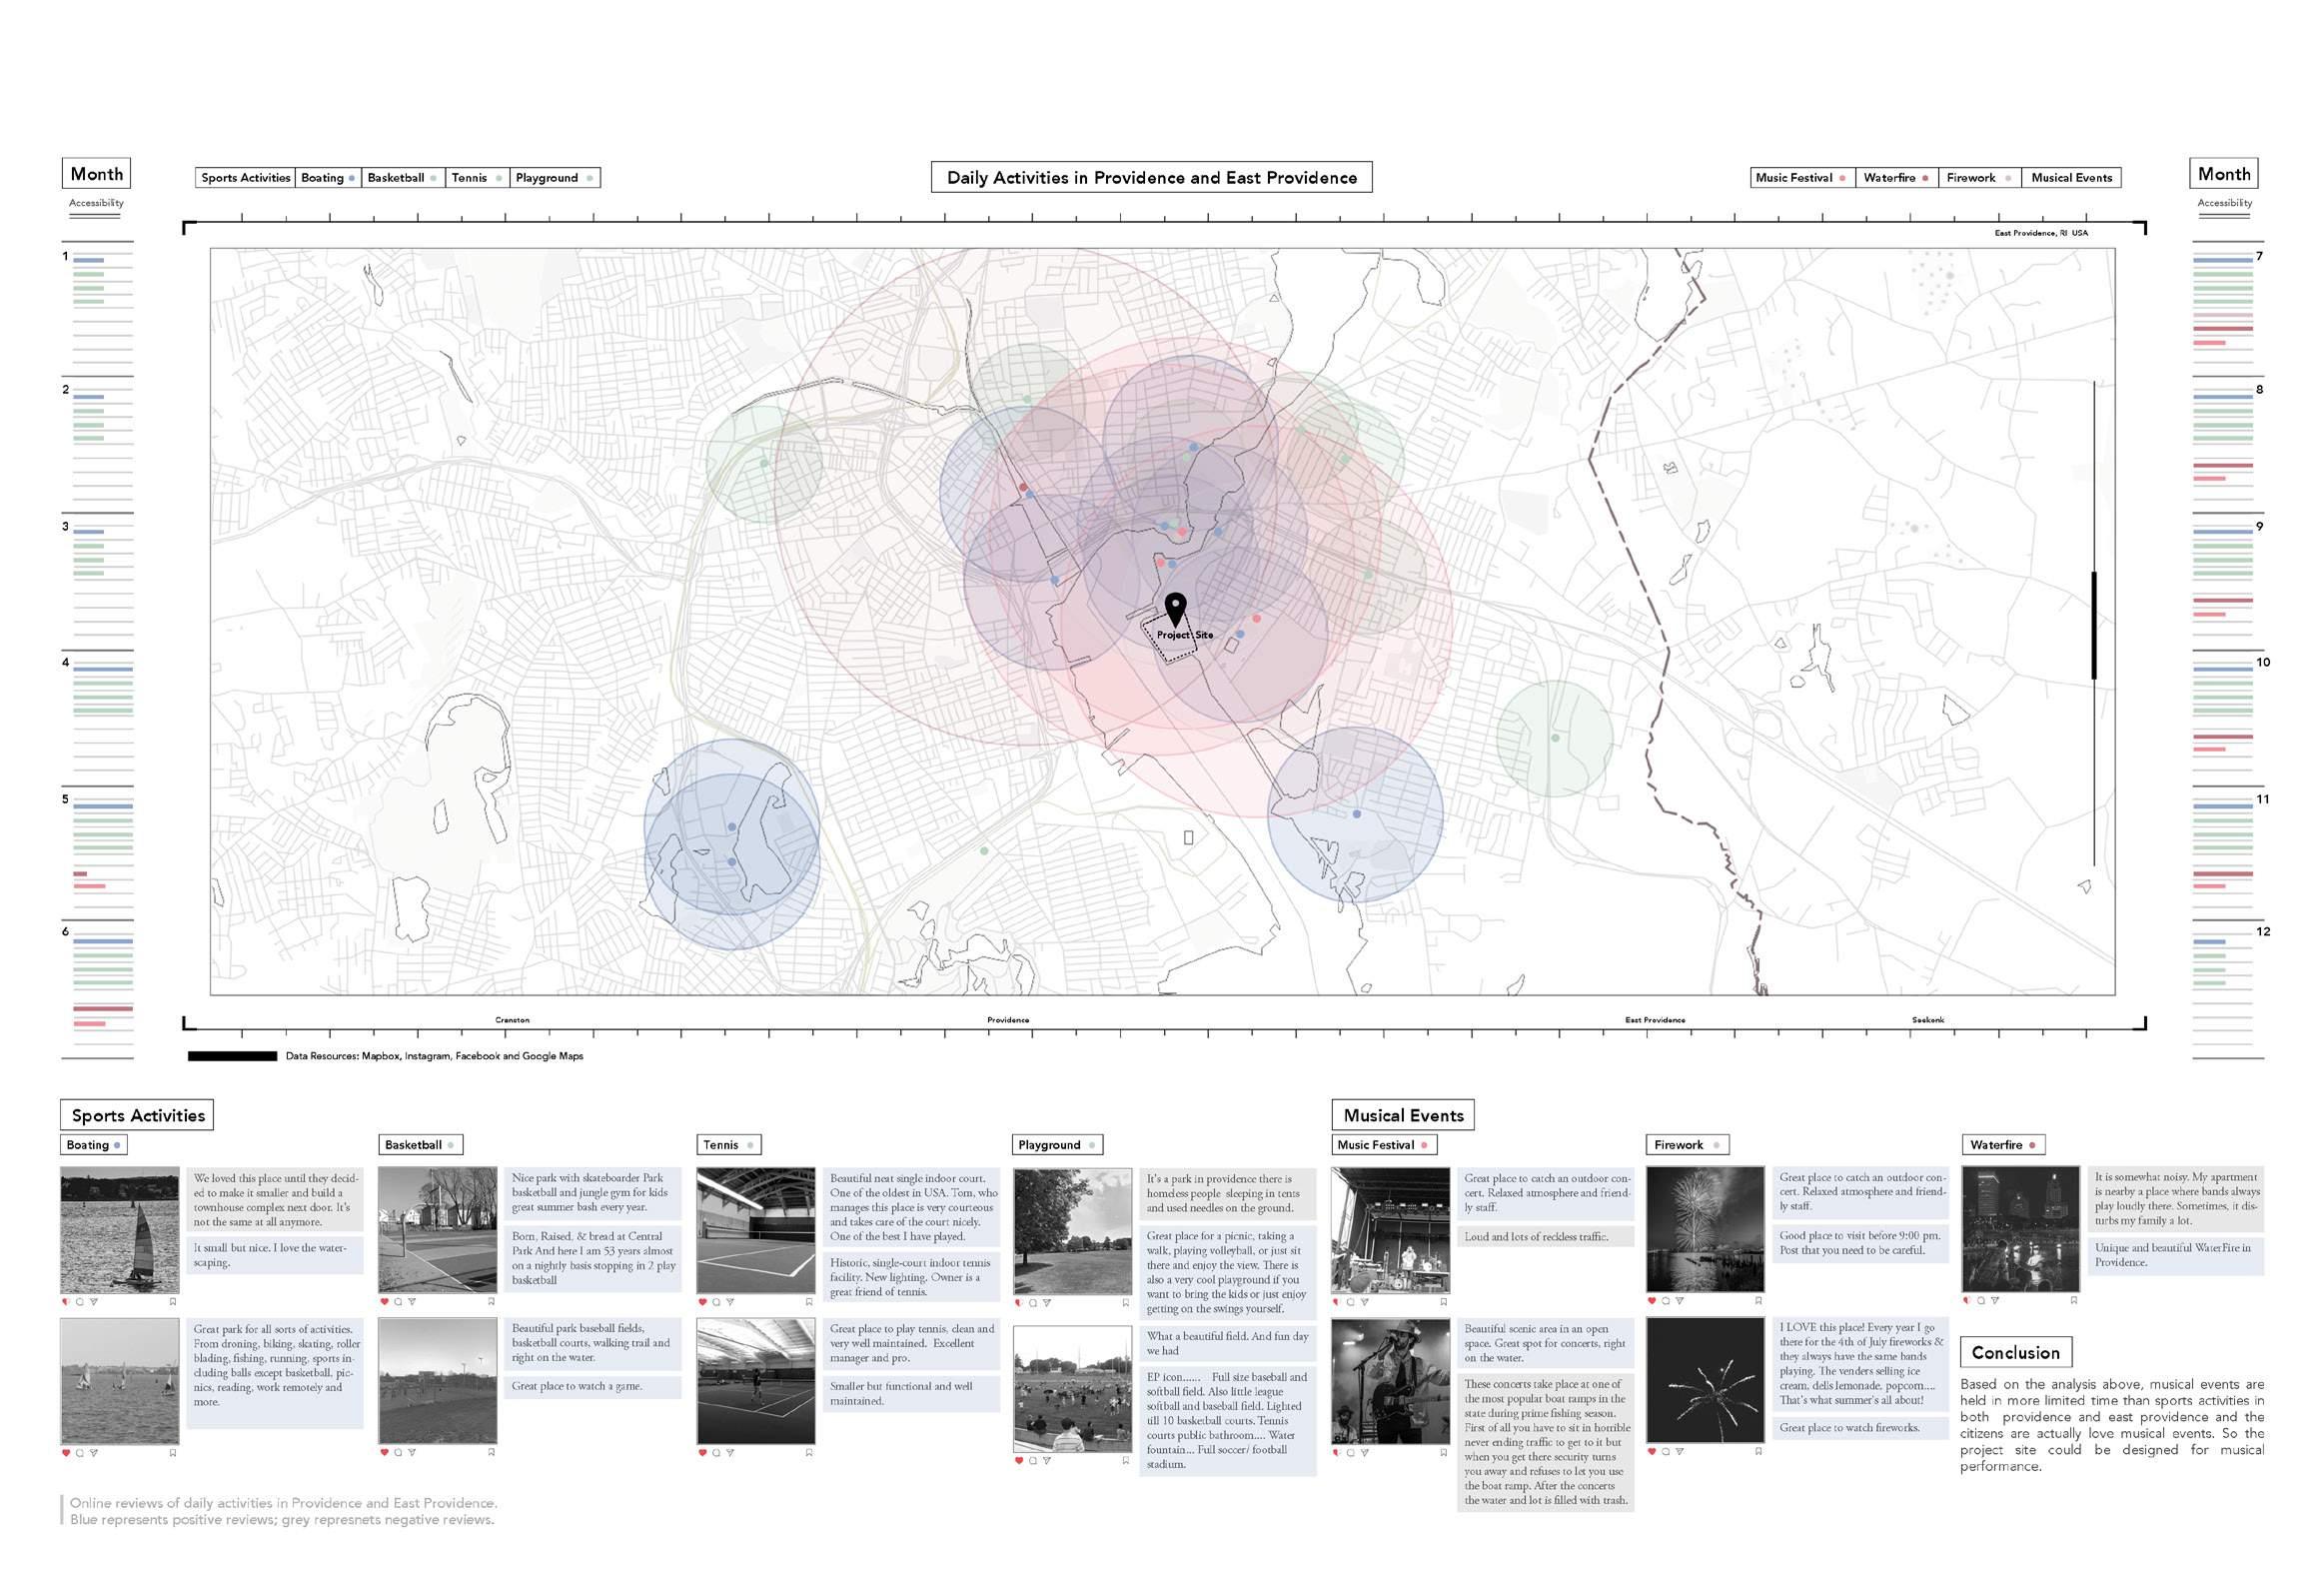
Task: Click comment icon under the playground tree photo
Action: click(1033, 1303)
